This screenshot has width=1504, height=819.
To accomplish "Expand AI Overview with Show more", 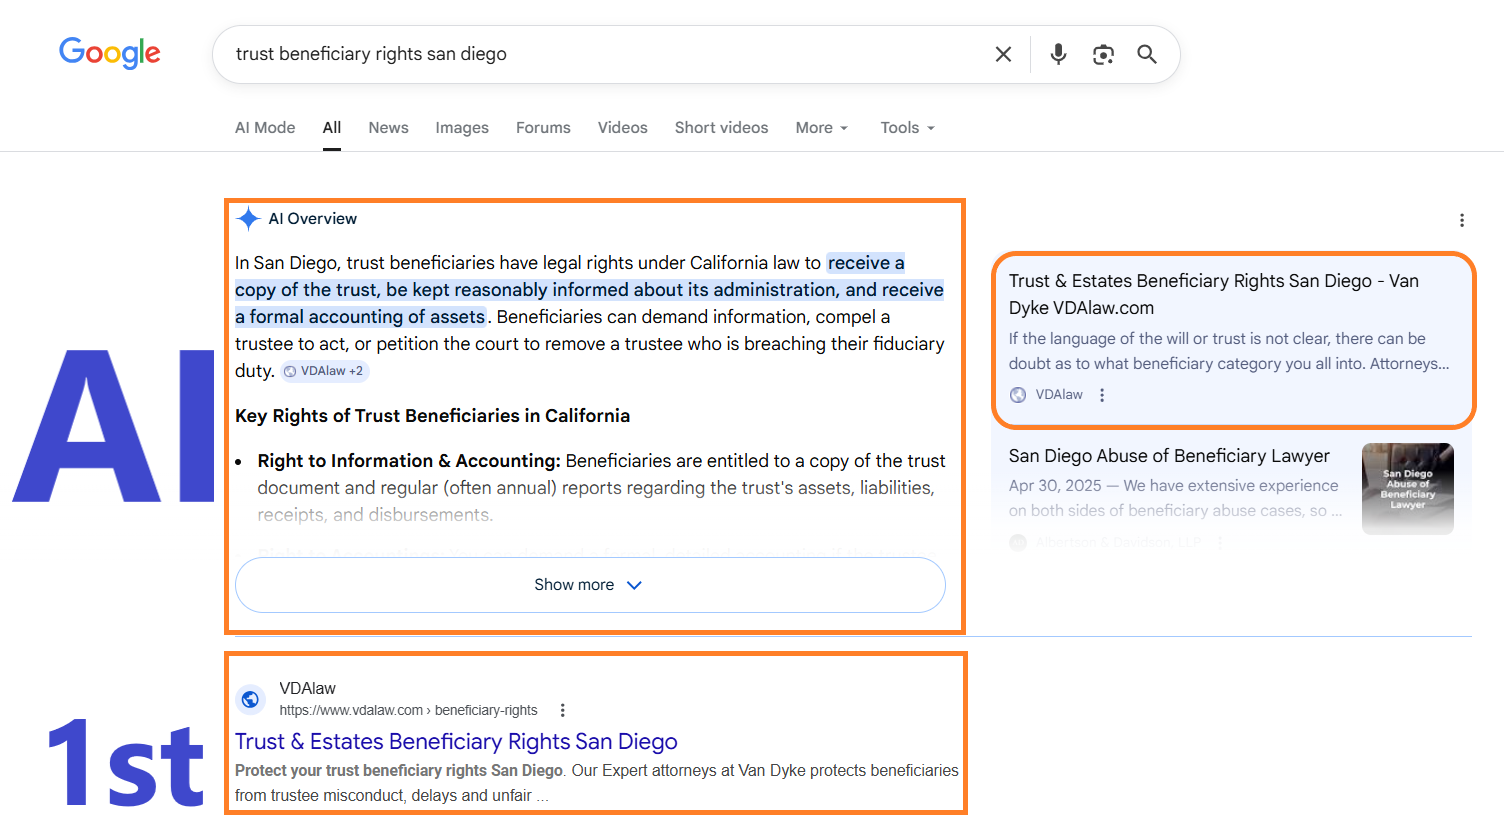I will point(589,585).
